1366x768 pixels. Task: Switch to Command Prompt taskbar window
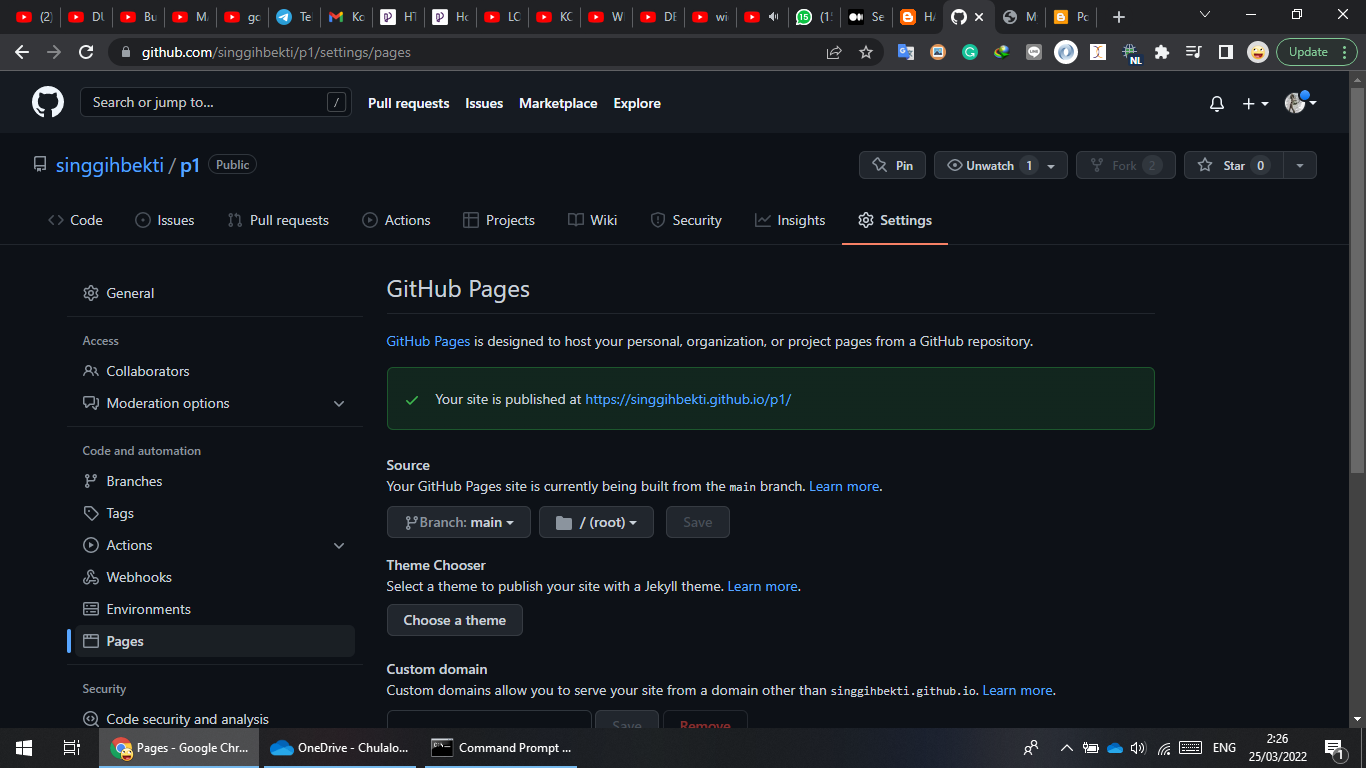(502, 748)
